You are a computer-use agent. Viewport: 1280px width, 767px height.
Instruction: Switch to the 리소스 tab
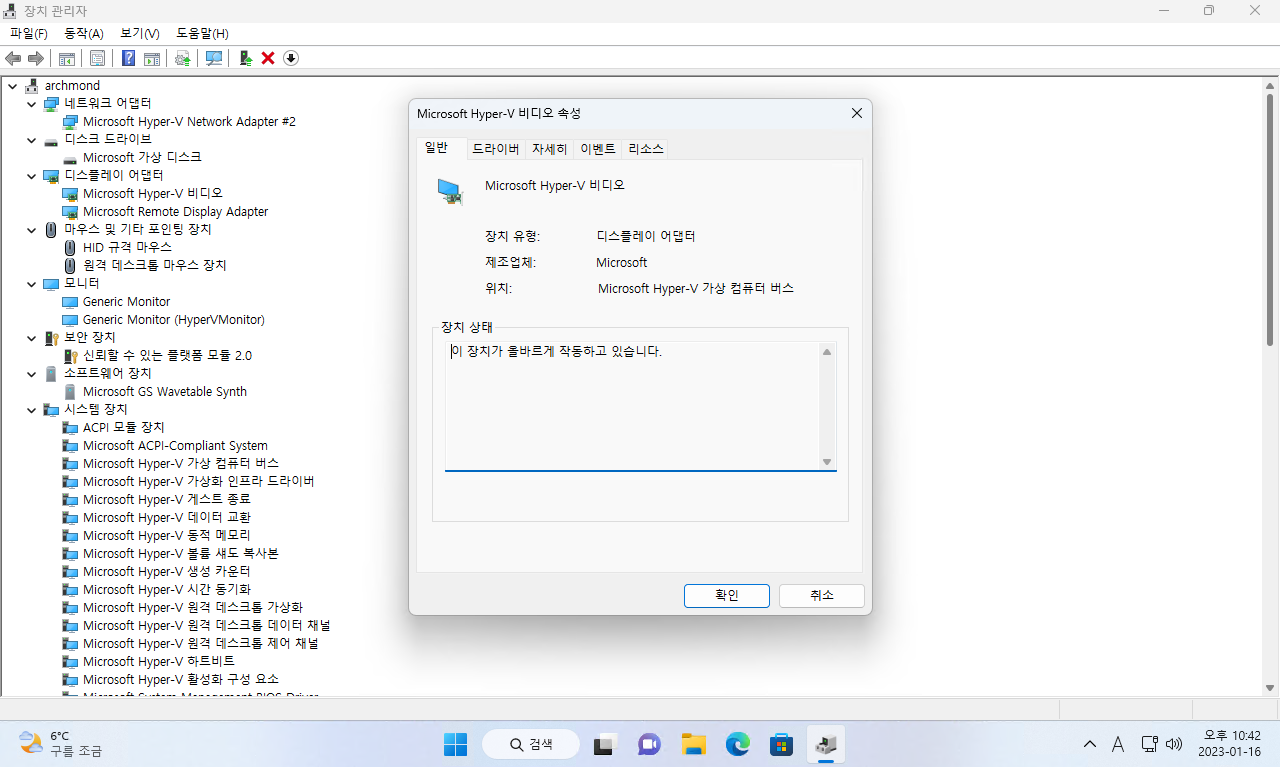646,149
